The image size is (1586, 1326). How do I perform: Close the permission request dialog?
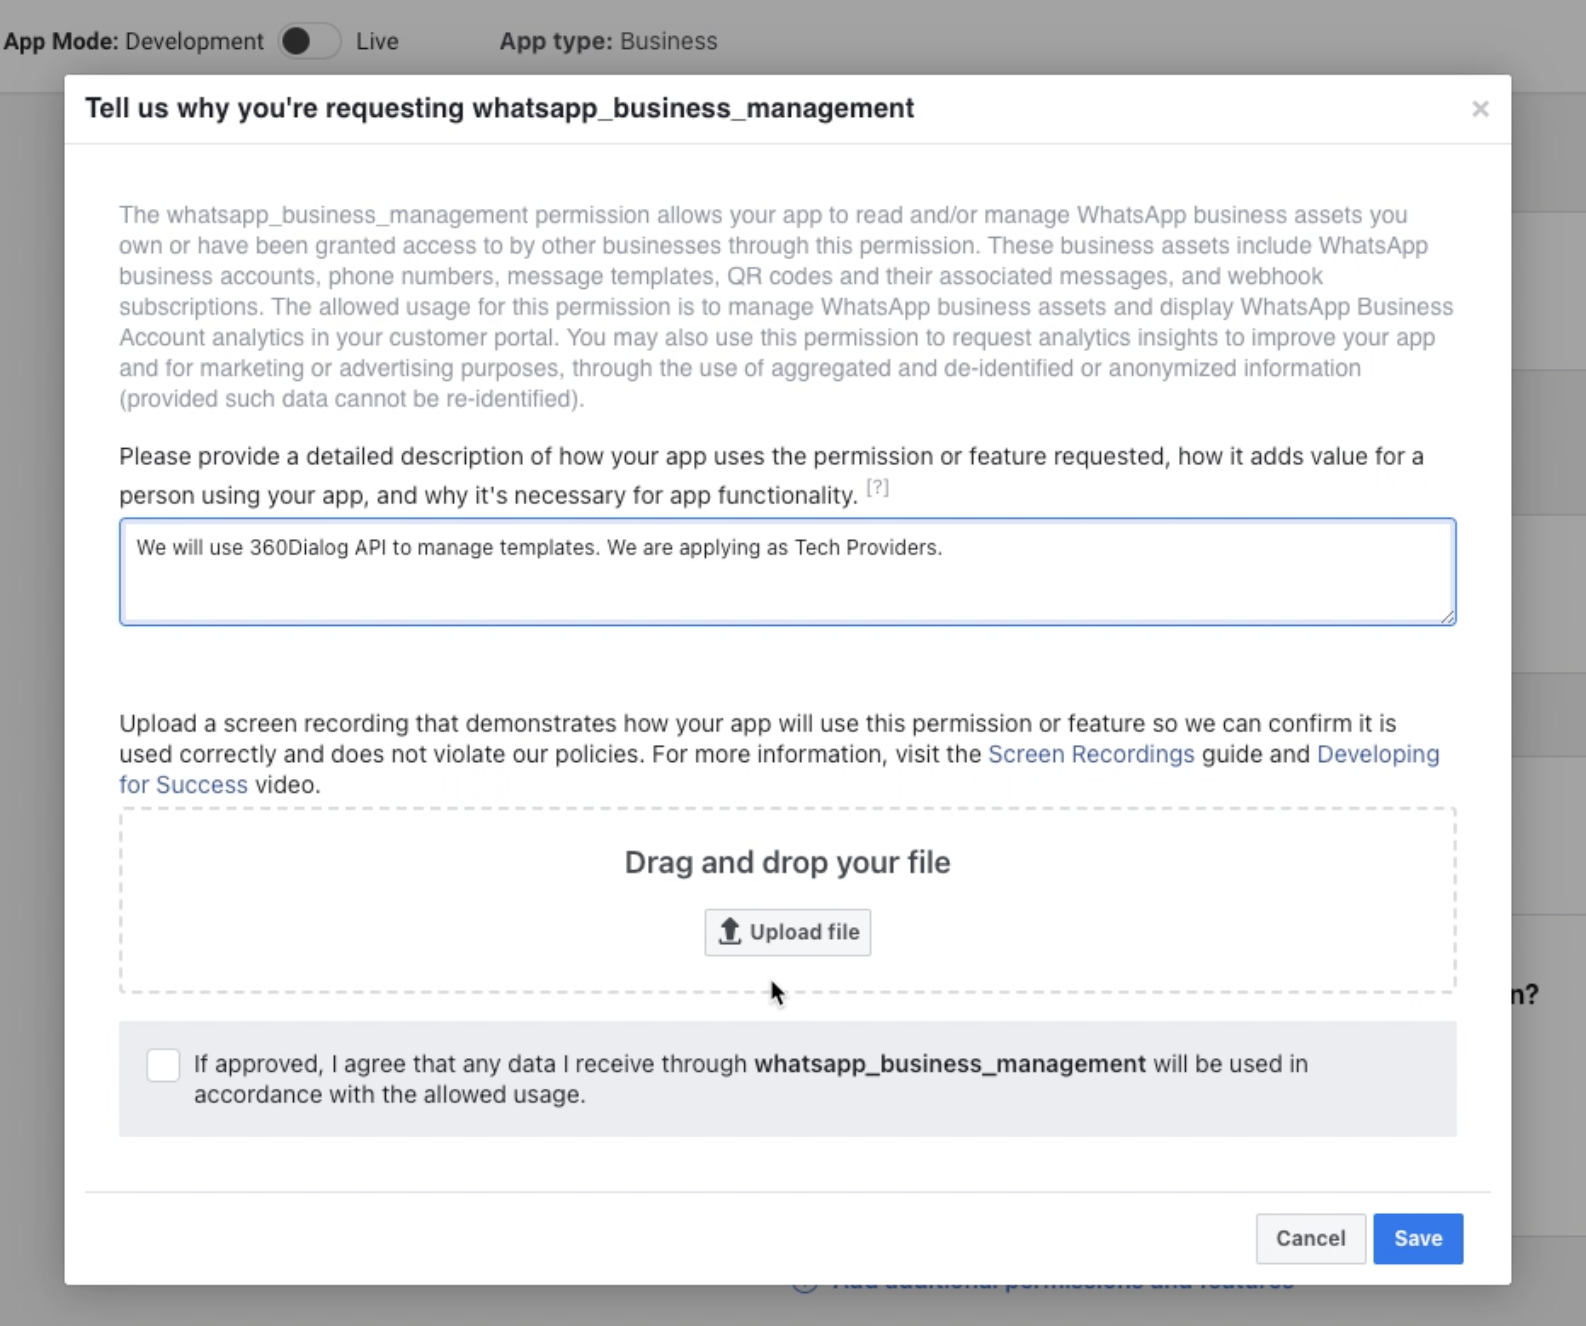tap(1480, 109)
